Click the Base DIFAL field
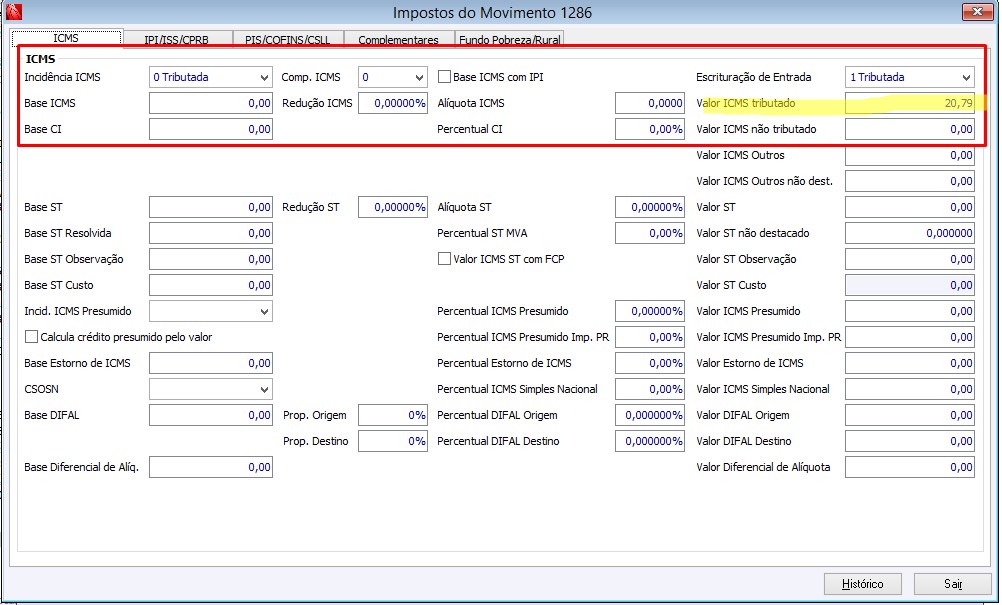Viewport: 1002px width, 605px height. pos(211,415)
